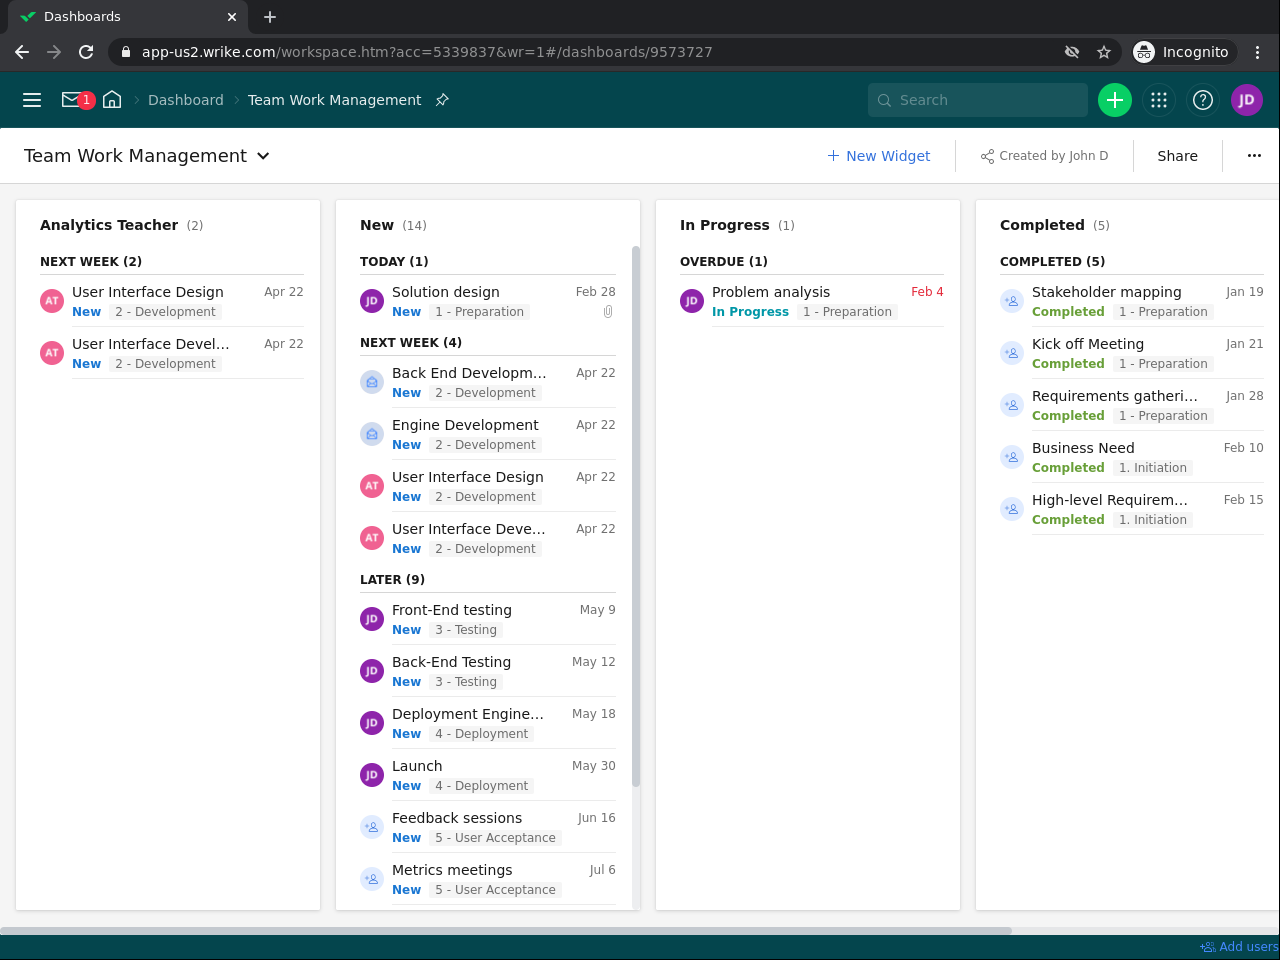Image resolution: width=1280 pixels, height=960 pixels.
Task: Click the horizontal dashboard scrollbar
Action: 506,930
